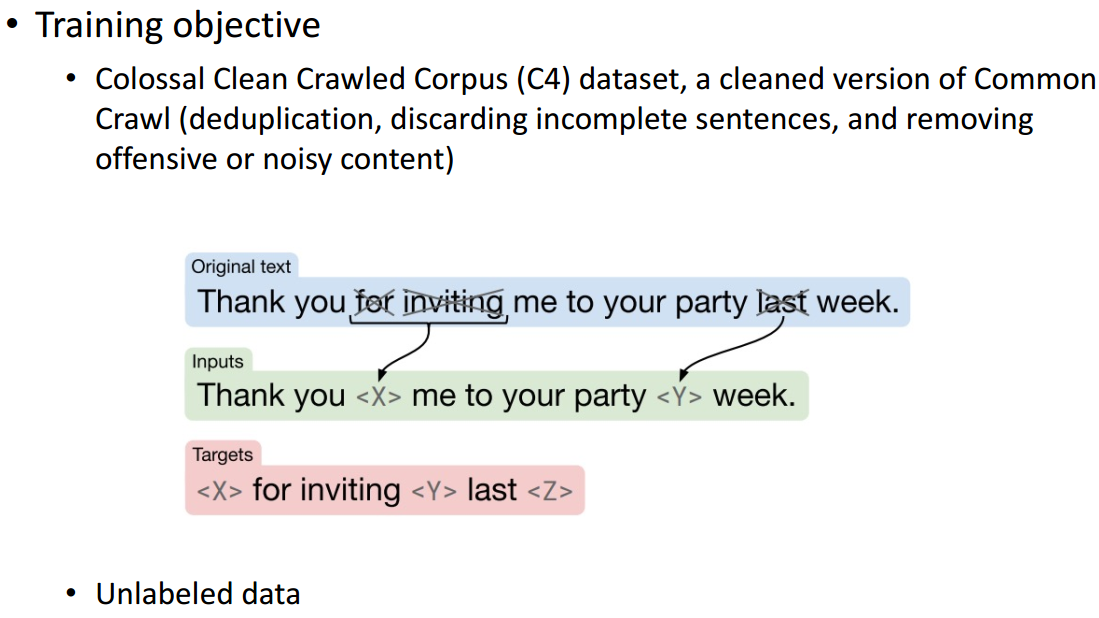Click the 'Unlabeled data' bullet text
The image size is (1099, 618).
coord(198,593)
